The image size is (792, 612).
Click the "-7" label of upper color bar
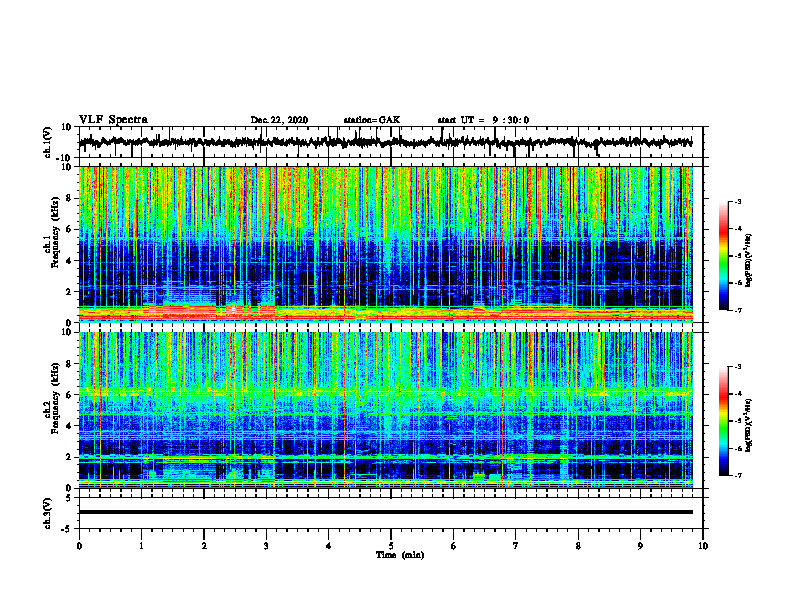point(738,310)
